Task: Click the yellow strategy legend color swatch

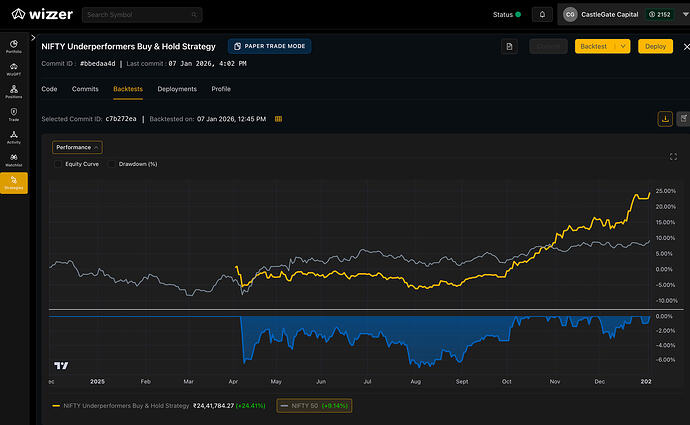Action: (56, 406)
